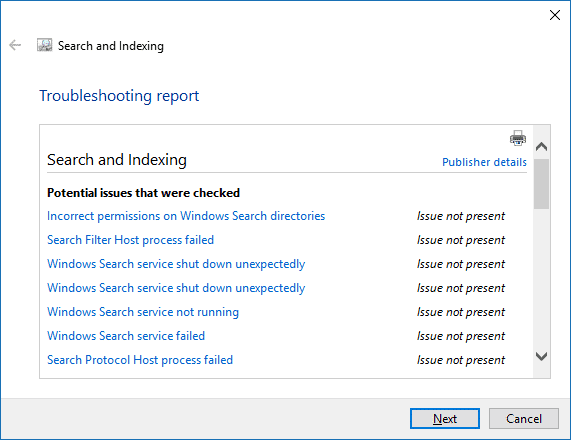Viewport: 571px width, 440px height.
Task: Click the scroll down arrow
Action: [x=542, y=356]
